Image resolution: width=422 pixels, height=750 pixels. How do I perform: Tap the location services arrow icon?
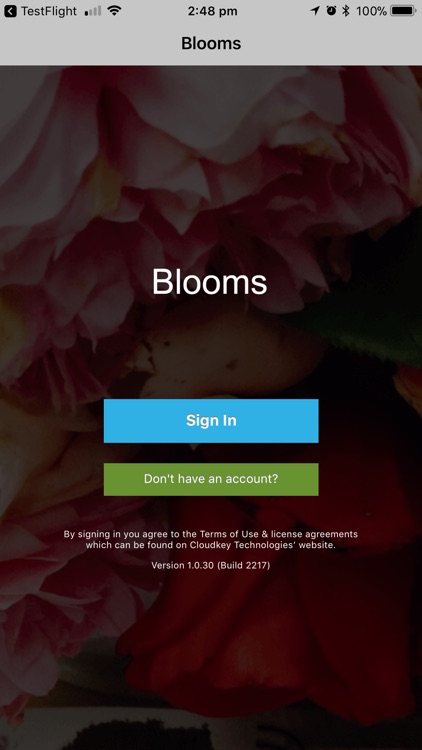[314, 11]
